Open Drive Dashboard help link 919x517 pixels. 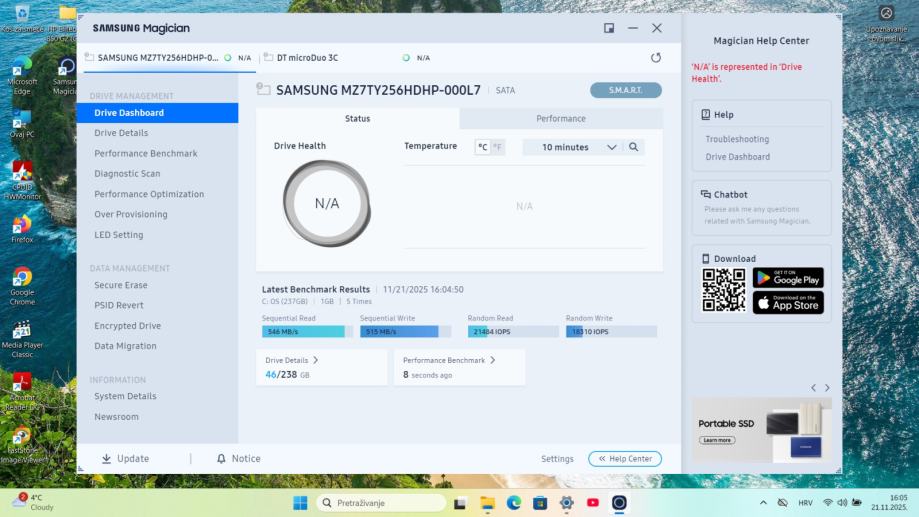[x=738, y=157]
